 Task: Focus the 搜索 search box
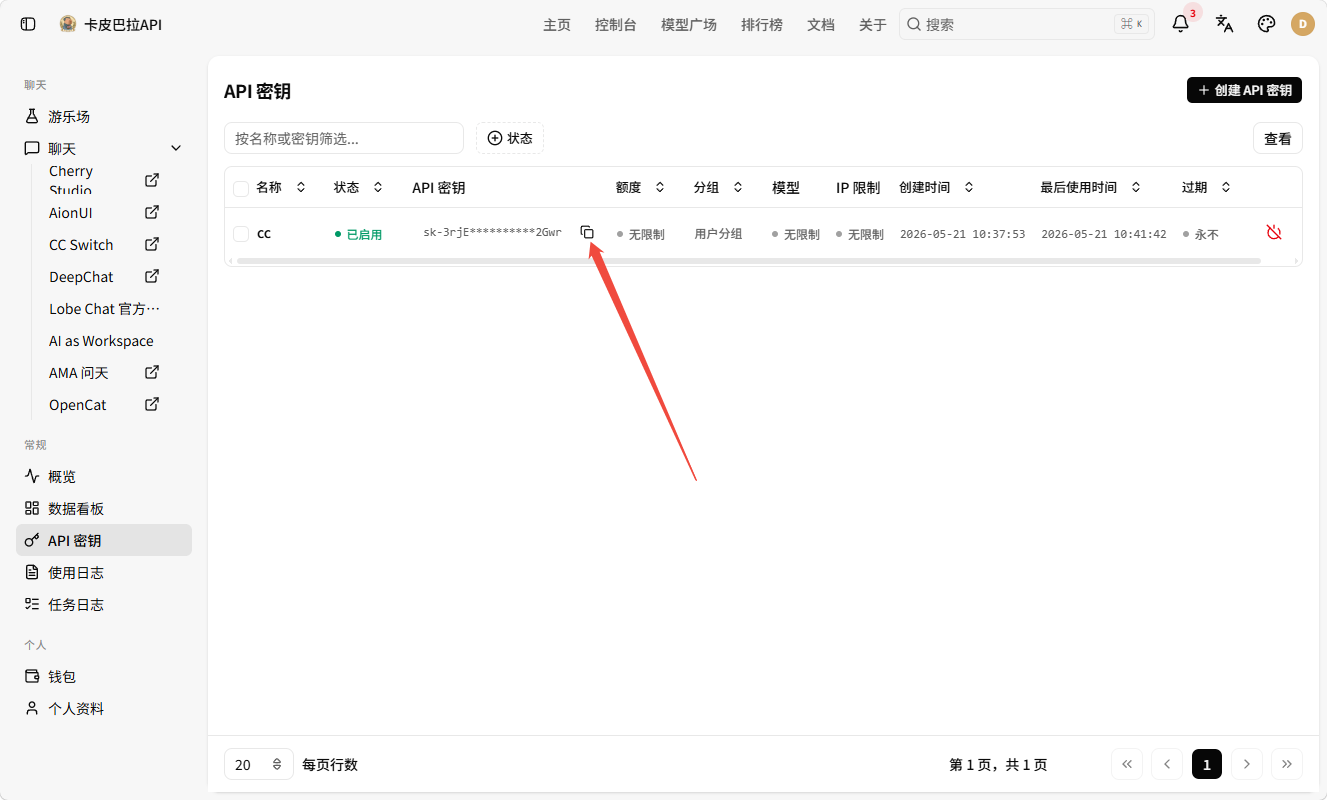[x=1027, y=24]
